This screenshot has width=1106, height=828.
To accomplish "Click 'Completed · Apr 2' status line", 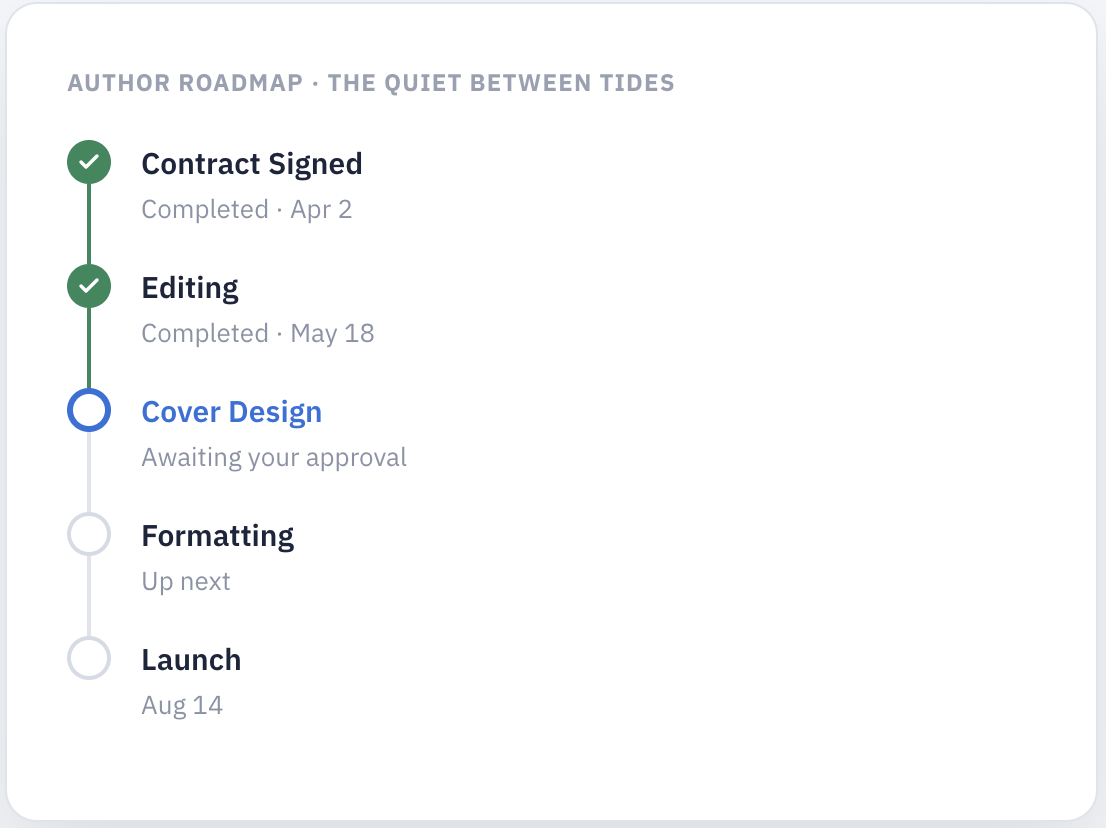I will pos(246,209).
